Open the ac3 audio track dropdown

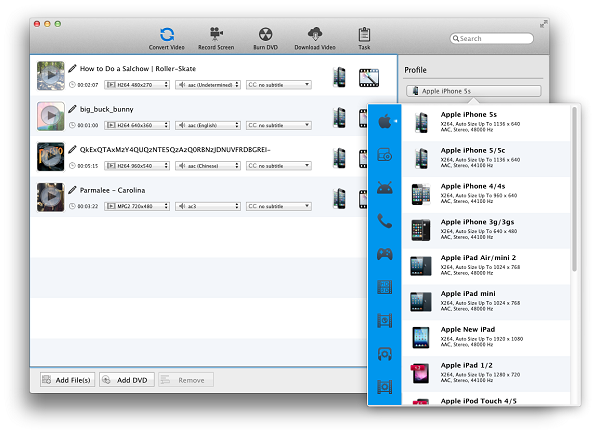pyautogui.click(x=208, y=206)
